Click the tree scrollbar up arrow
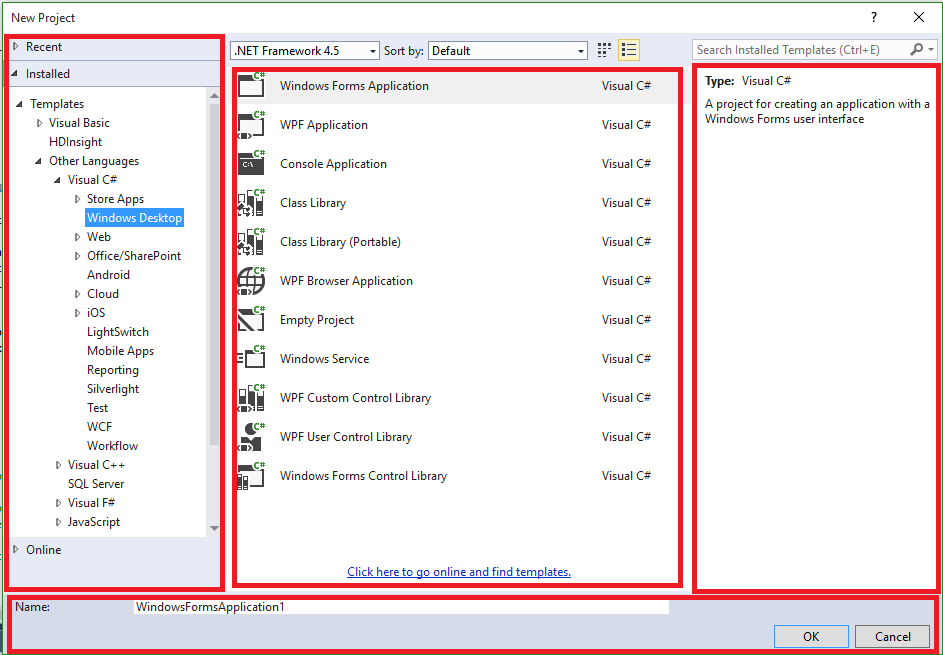The image size is (943, 655). (x=214, y=96)
